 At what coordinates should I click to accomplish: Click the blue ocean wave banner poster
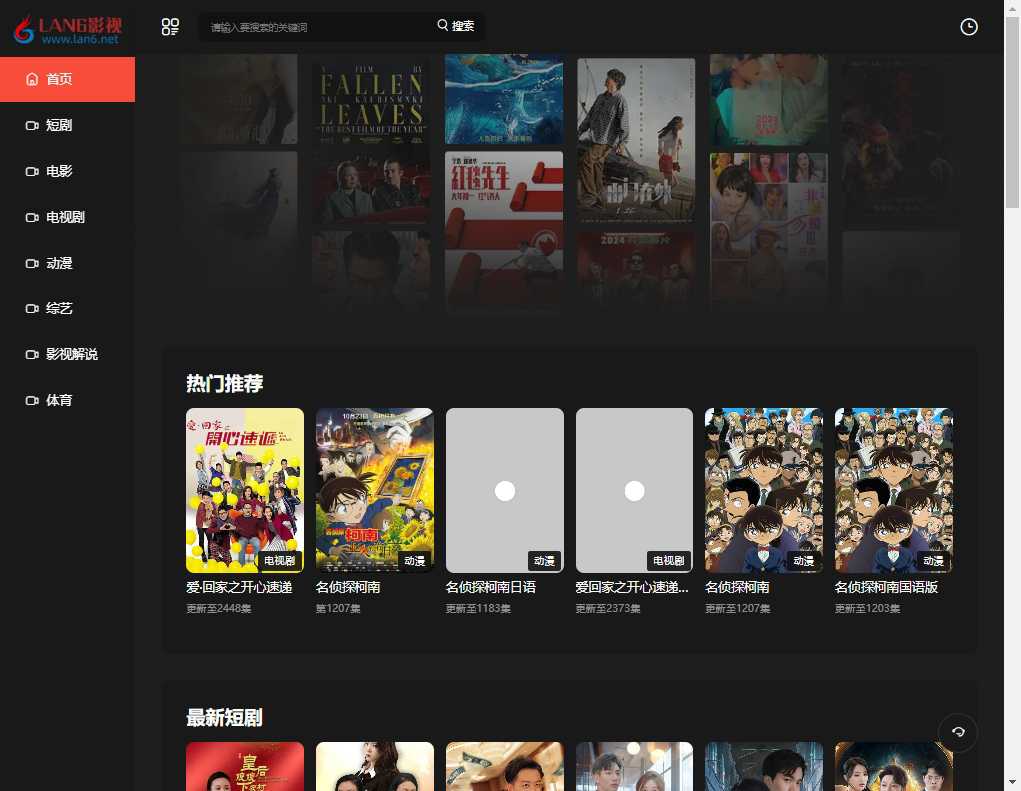click(x=504, y=100)
